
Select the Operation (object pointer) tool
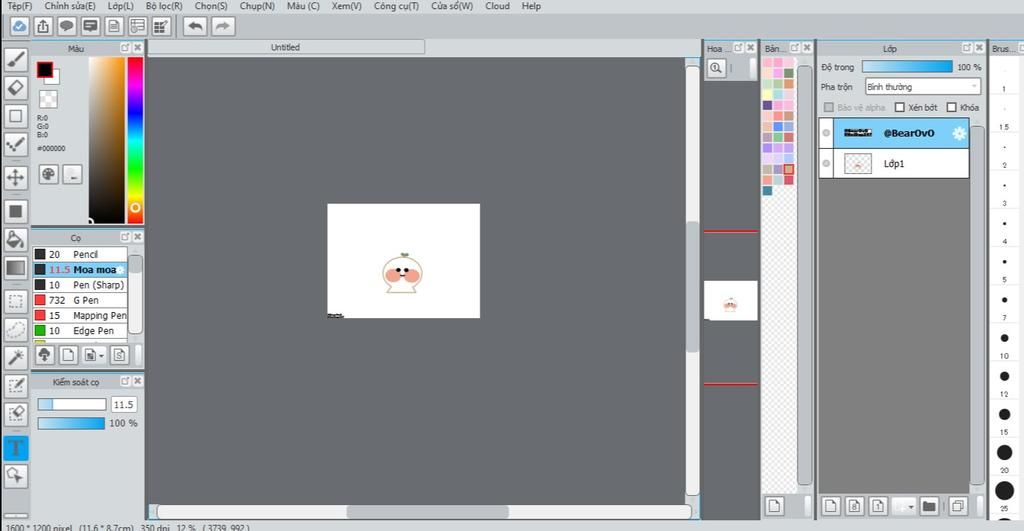pos(16,475)
